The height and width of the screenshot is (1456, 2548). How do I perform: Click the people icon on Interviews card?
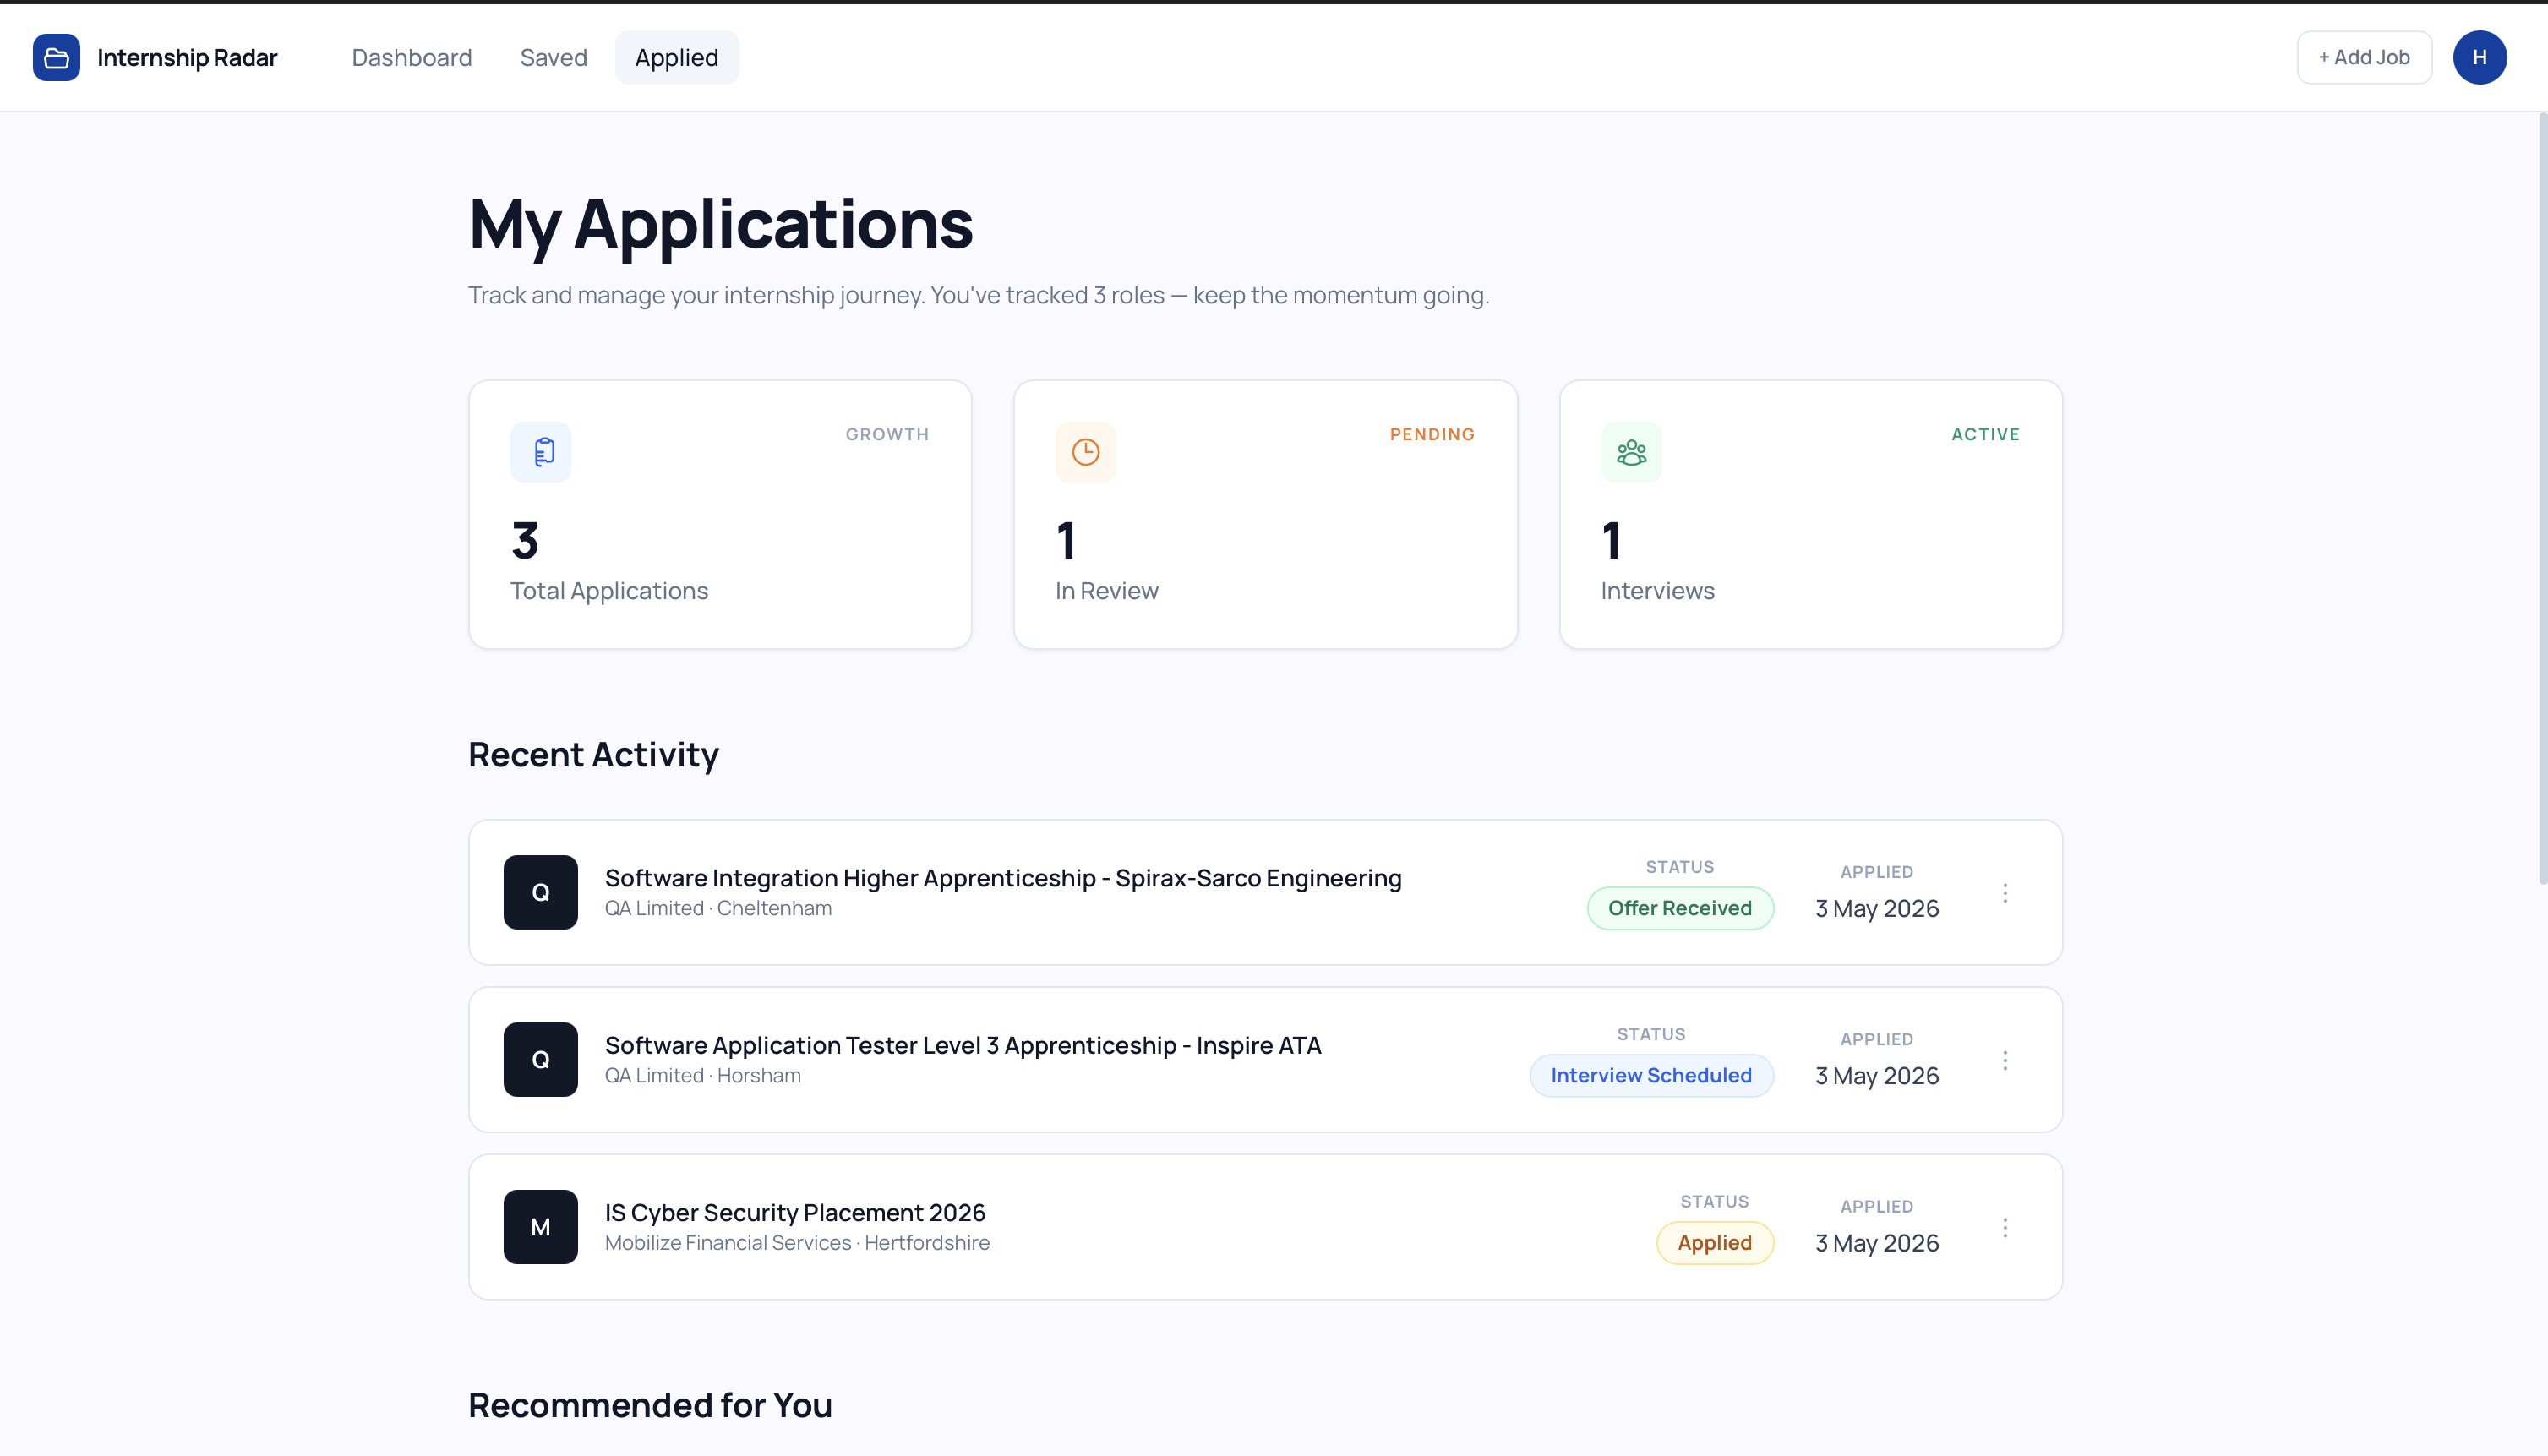click(1631, 452)
